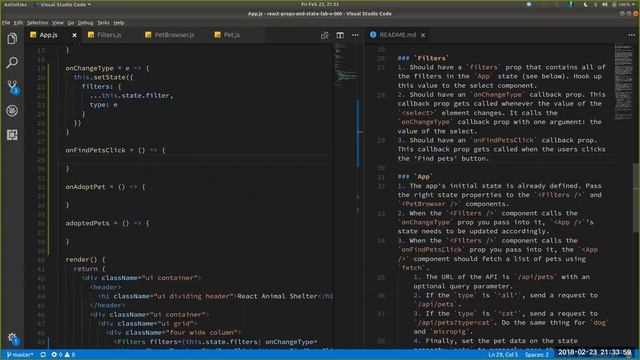The image size is (640, 360).
Task: Switch git branch via master in status bar
Action: point(20,355)
